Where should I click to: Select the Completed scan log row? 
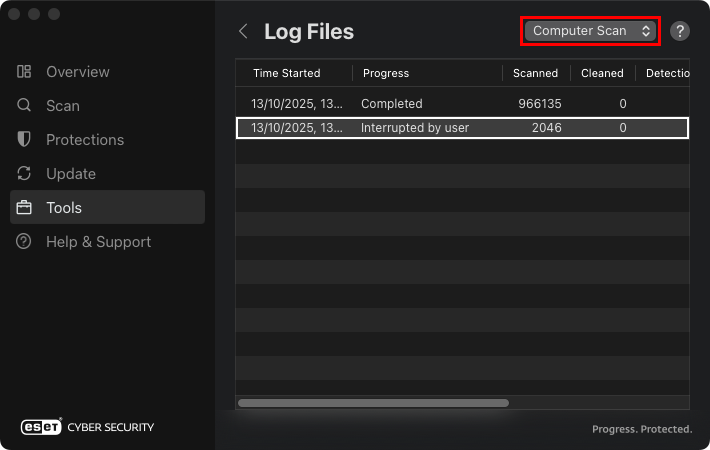point(460,103)
